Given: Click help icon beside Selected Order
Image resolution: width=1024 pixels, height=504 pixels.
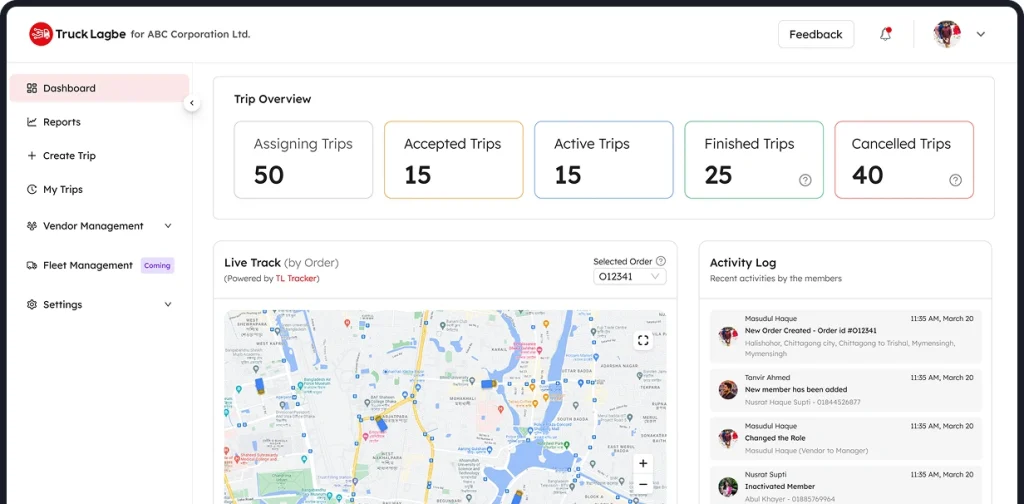Looking at the screenshot, I should 661,261.
